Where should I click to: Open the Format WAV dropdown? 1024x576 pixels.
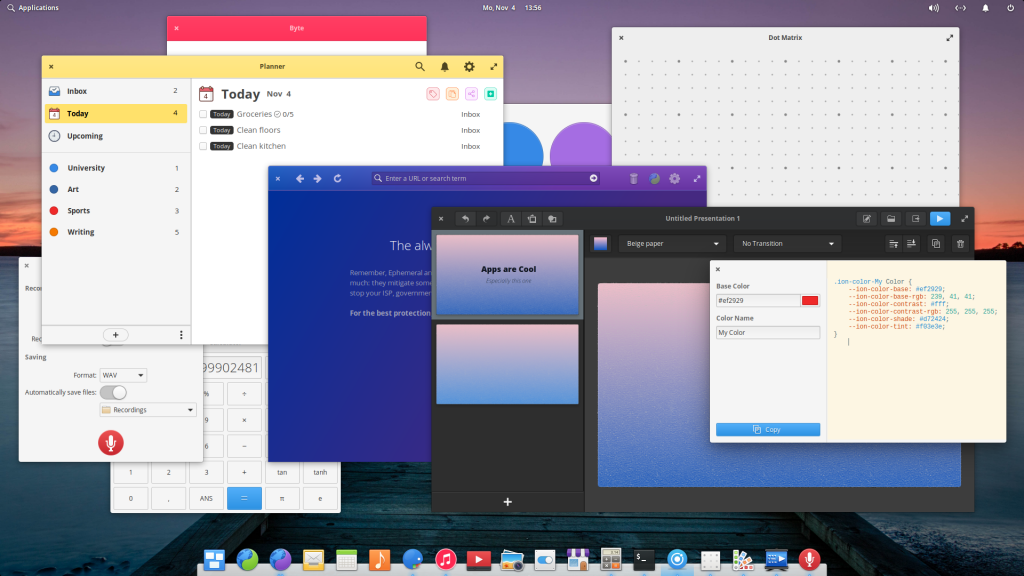(x=123, y=376)
